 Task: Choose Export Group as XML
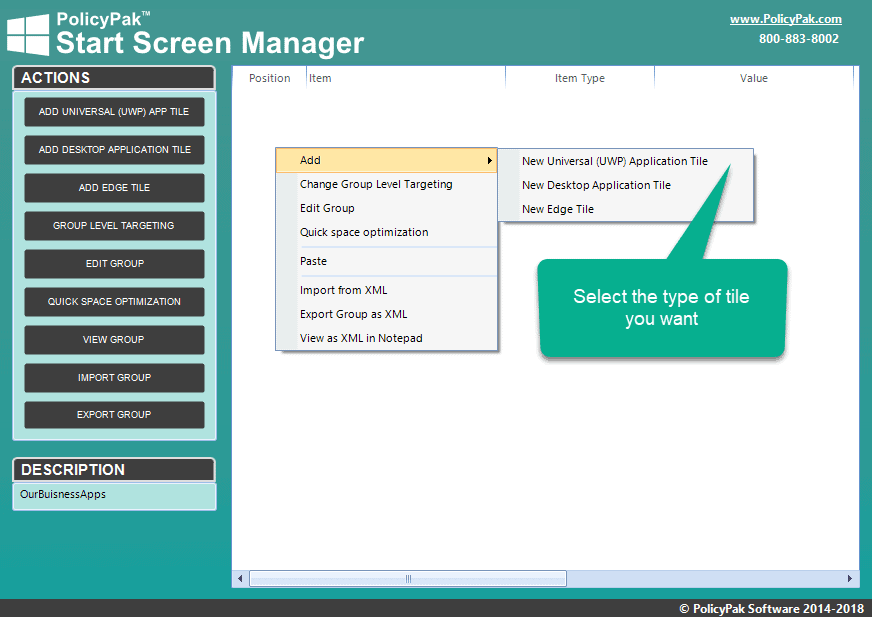click(386, 314)
